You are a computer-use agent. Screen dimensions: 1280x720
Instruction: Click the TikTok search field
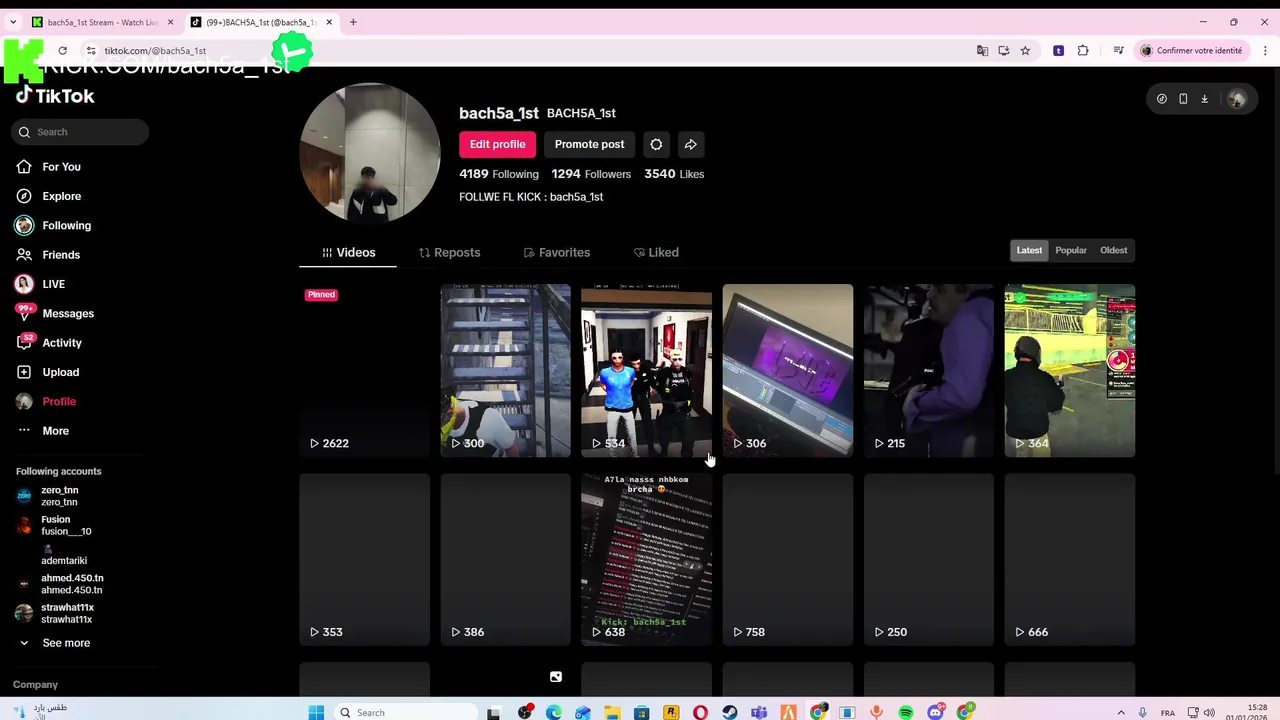tap(80, 132)
